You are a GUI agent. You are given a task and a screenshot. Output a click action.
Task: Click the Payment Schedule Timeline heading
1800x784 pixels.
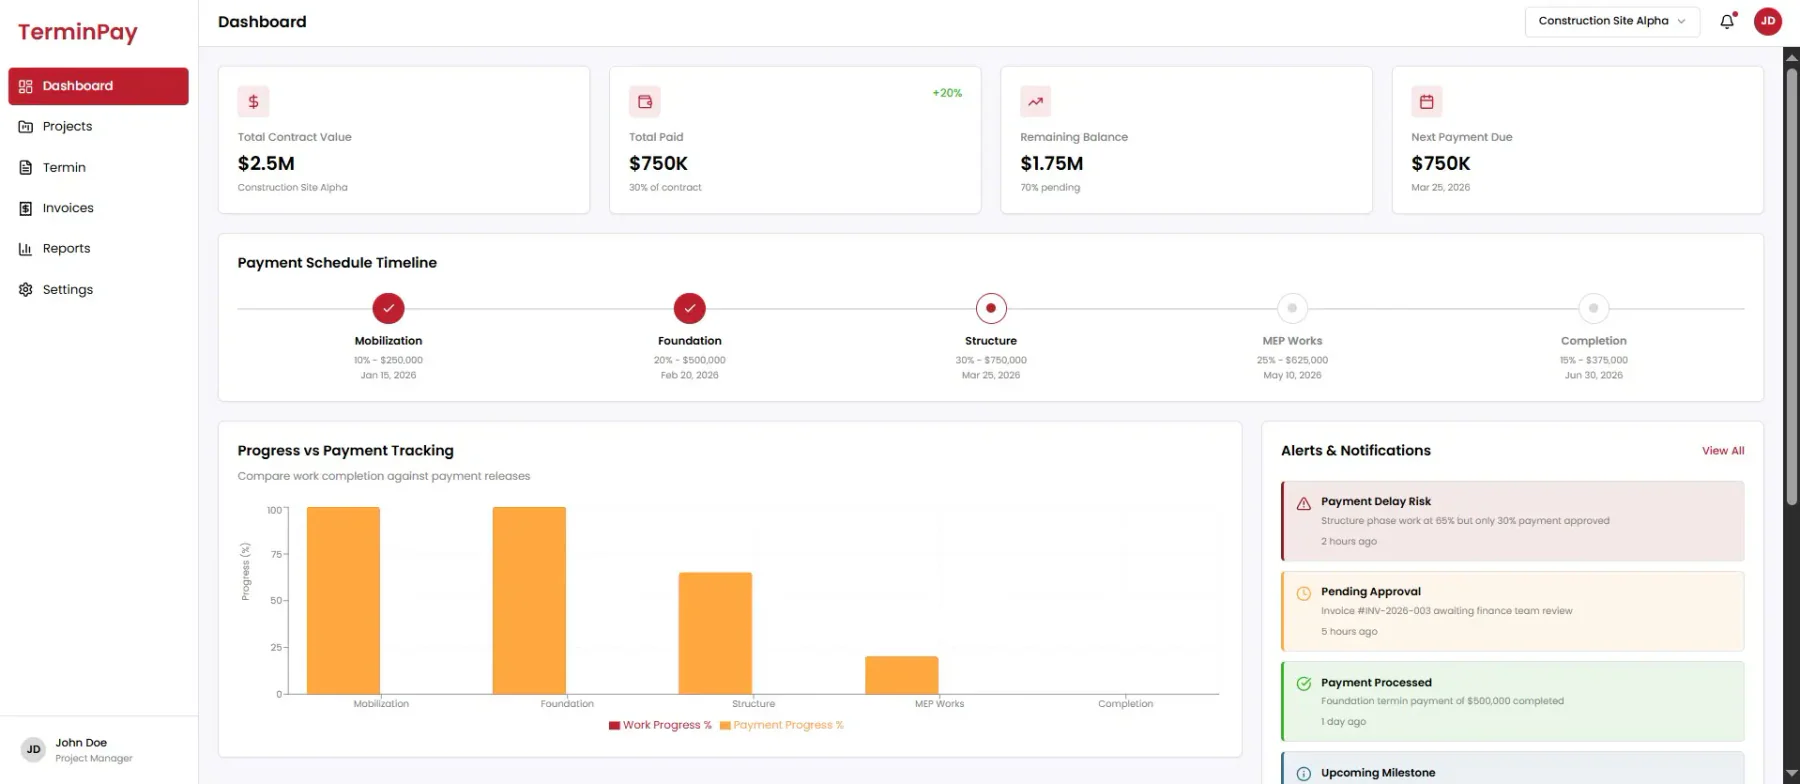(x=337, y=263)
